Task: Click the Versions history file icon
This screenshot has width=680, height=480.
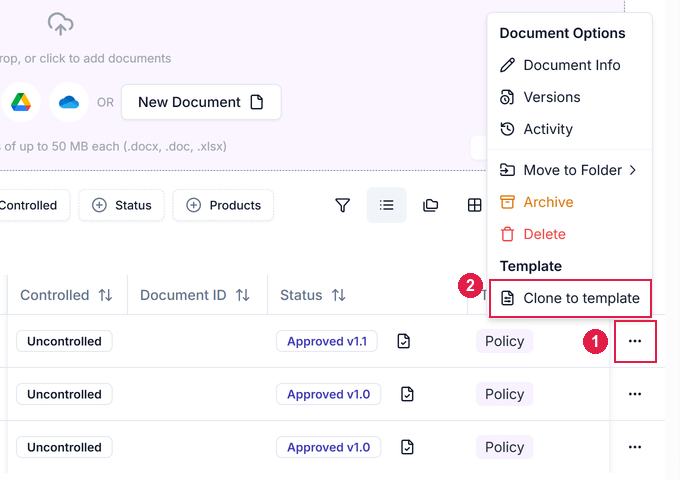Action: pos(507,97)
